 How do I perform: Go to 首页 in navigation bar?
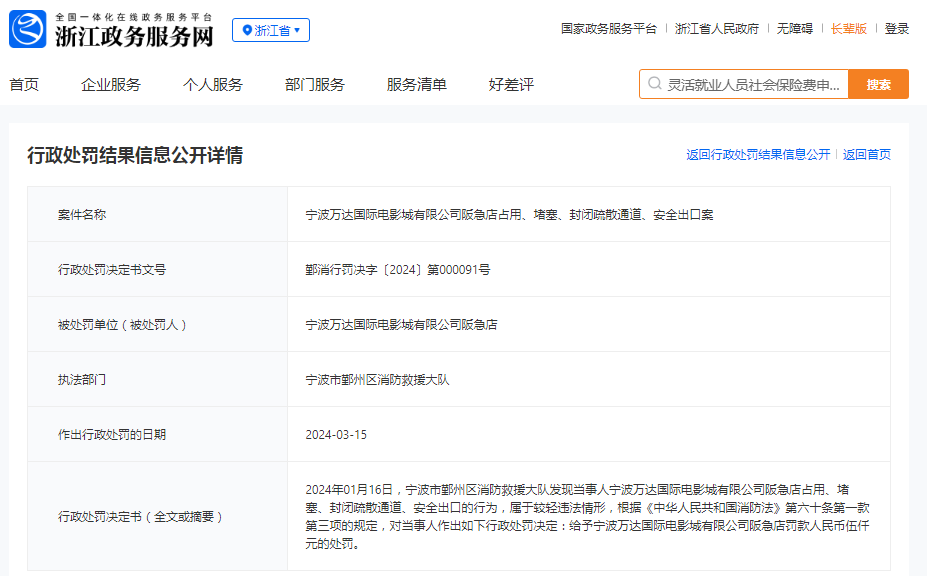(24, 85)
